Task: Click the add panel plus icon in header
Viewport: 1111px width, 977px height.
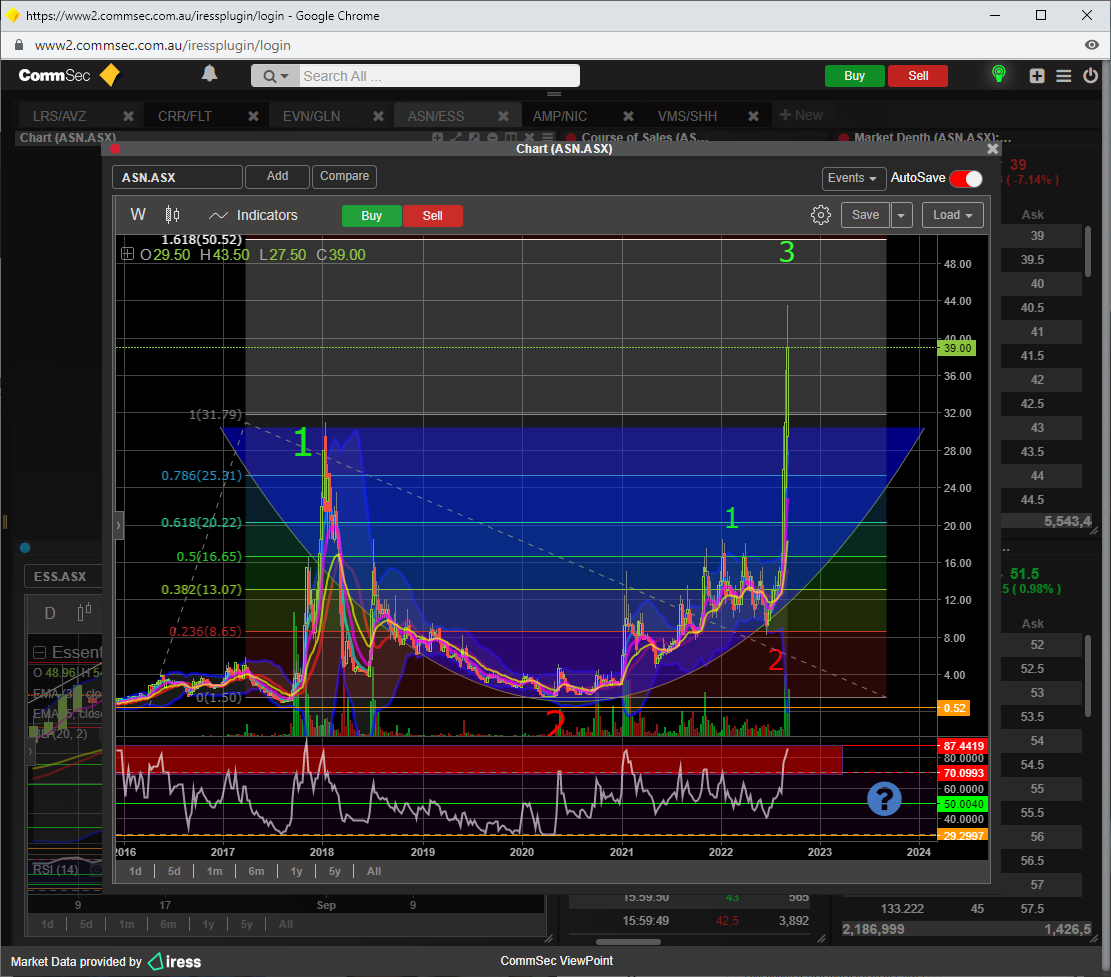Action: [x=1037, y=76]
